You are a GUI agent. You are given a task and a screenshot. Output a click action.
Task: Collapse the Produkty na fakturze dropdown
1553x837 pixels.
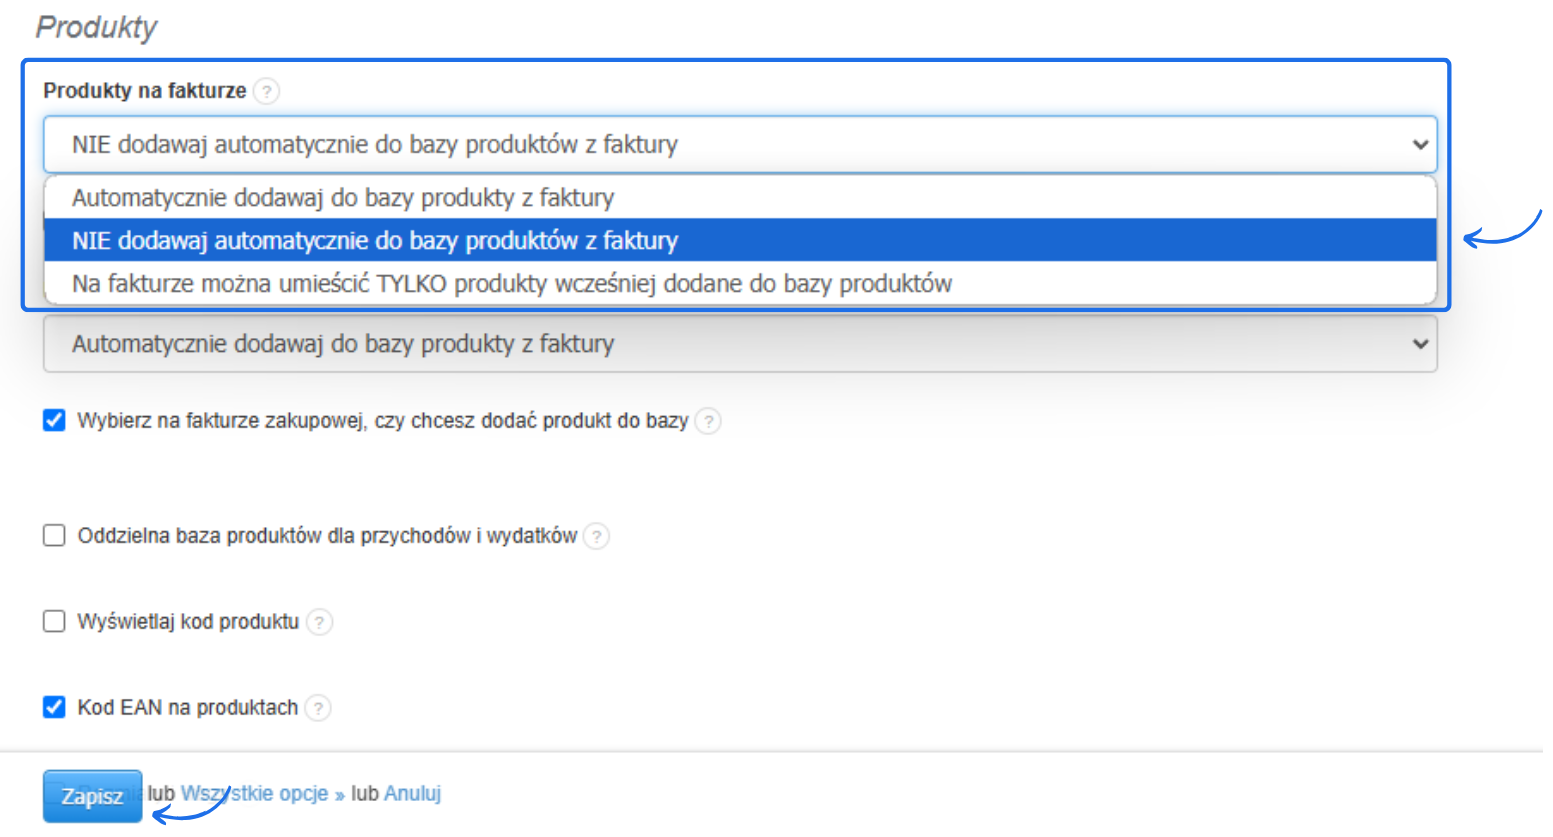tap(740, 145)
